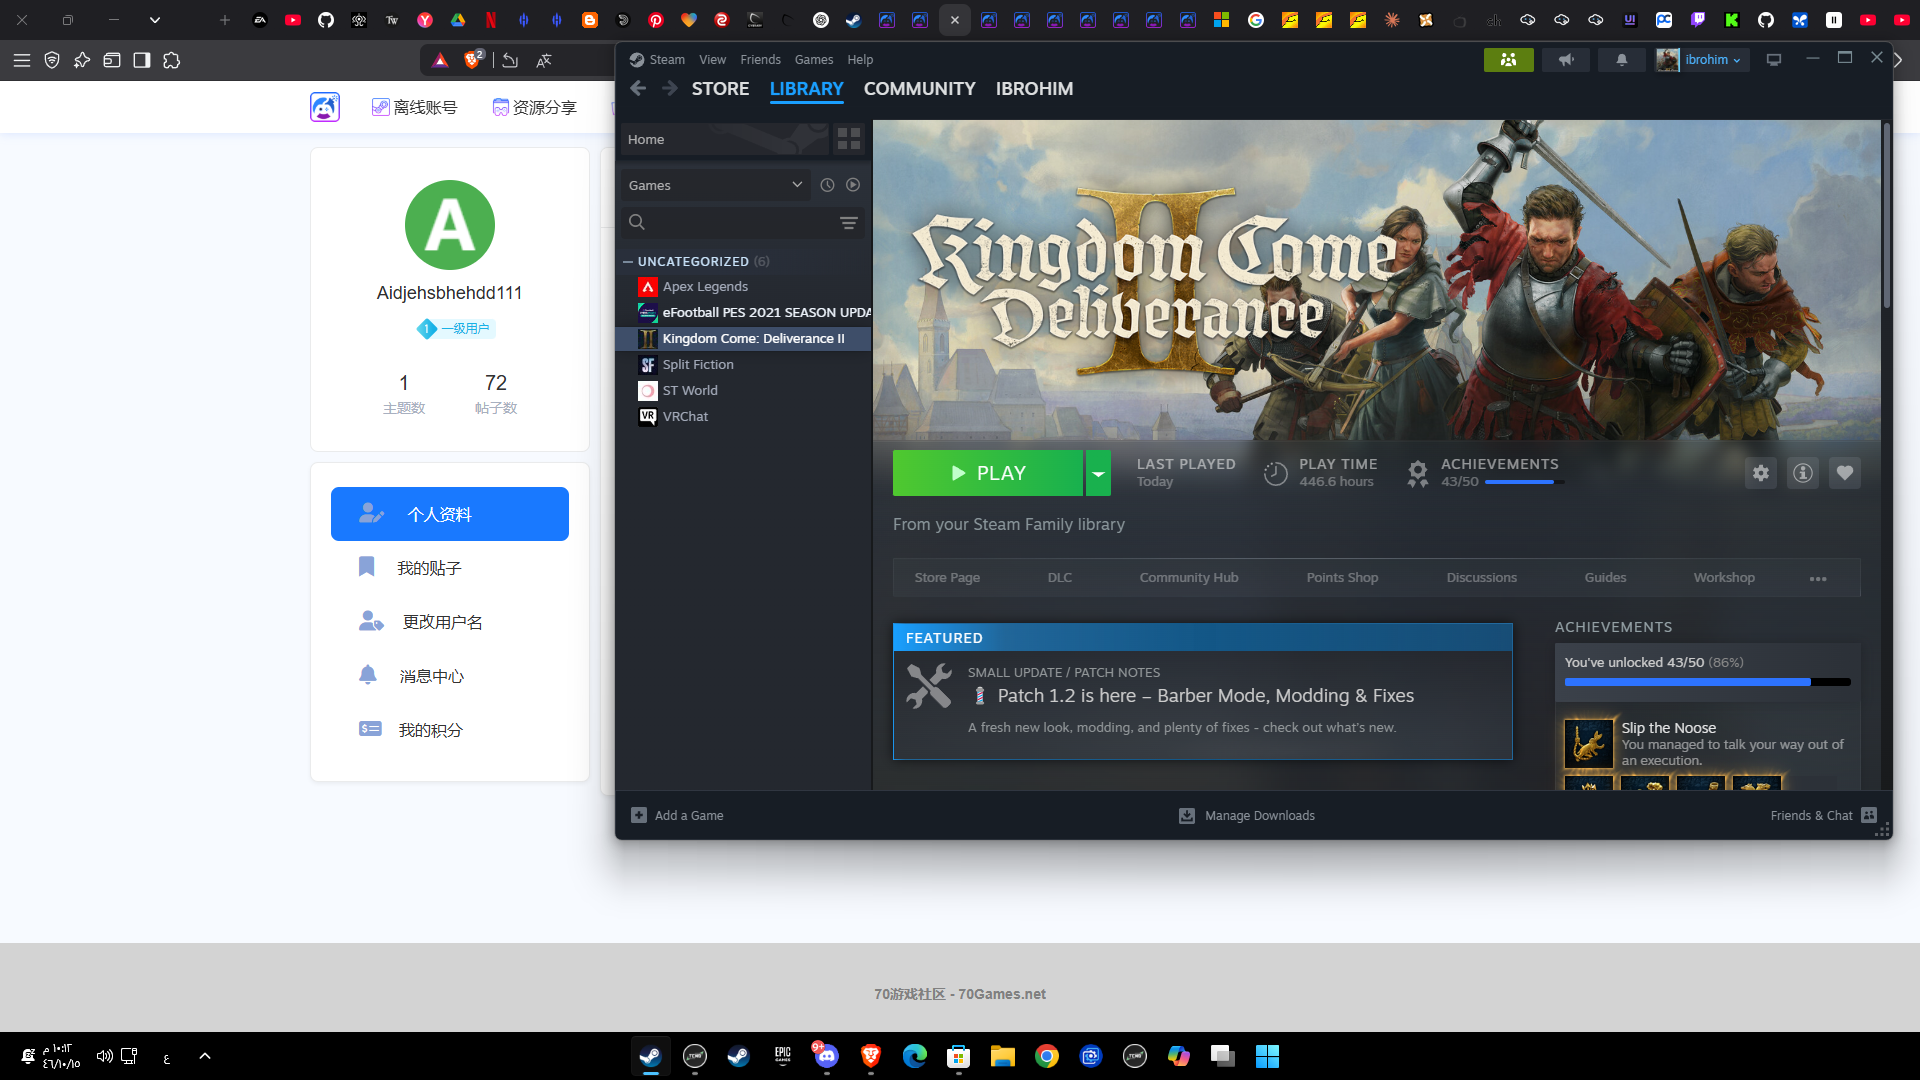The height and width of the screenshot is (1080, 1920).
Task: Click Steam forward navigation arrow
Action: [670, 89]
